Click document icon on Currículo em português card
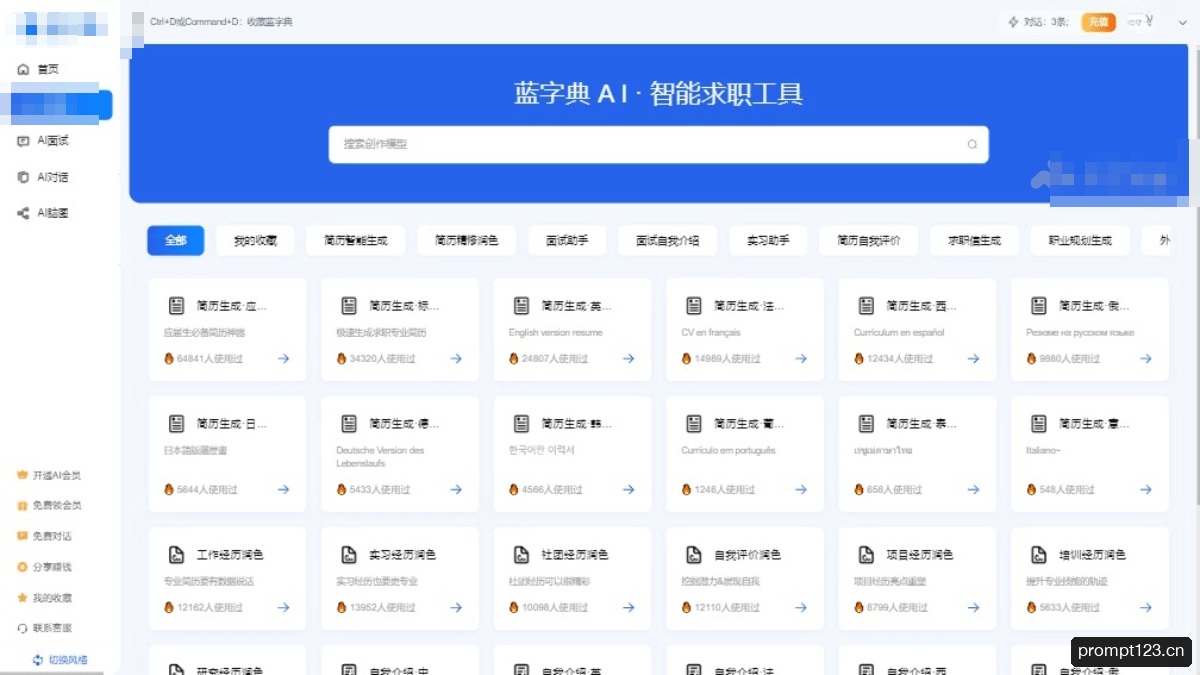This screenshot has width=1200, height=675. pyautogui.click(x=694, y=424)
